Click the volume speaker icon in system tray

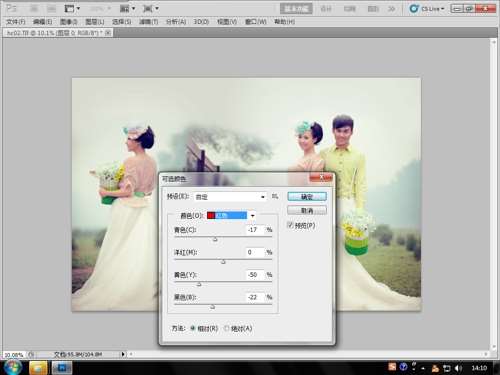pyautogui.click(x=459, y=368)
